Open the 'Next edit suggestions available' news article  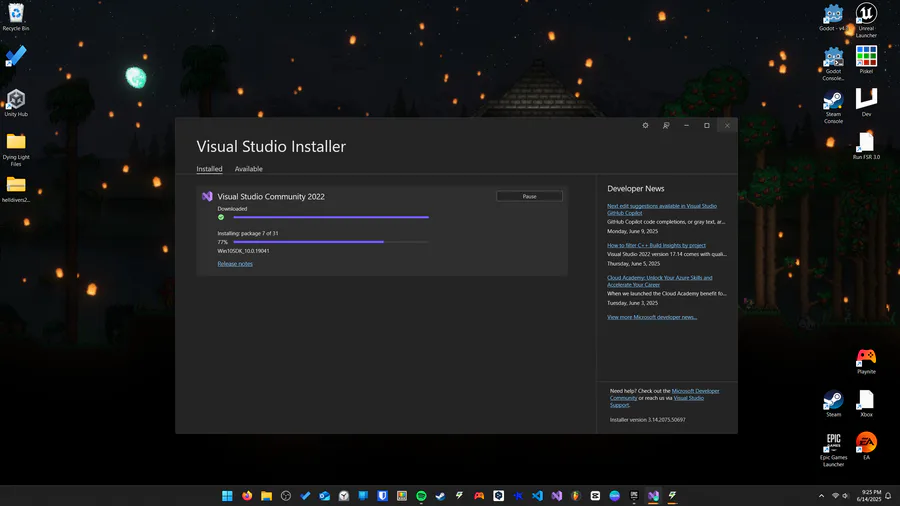[662, 209]
